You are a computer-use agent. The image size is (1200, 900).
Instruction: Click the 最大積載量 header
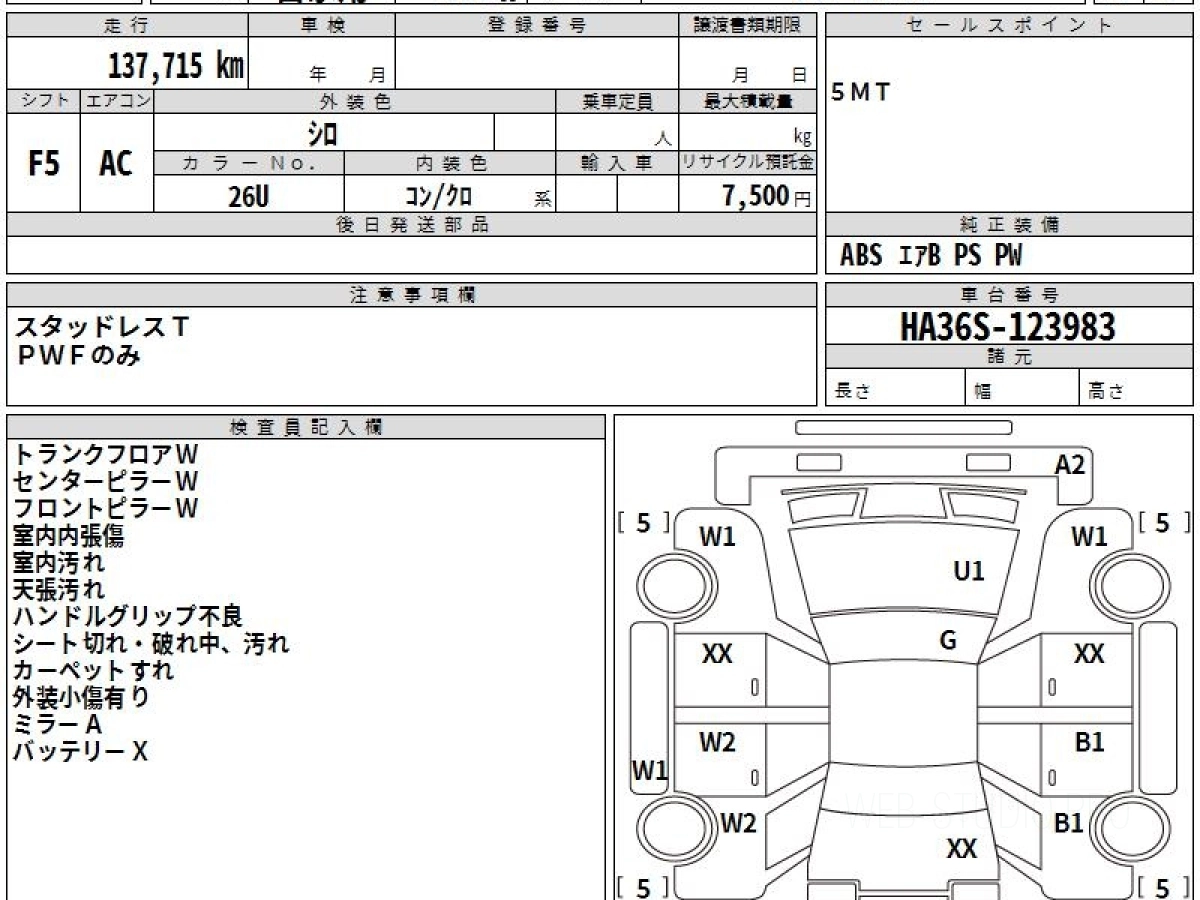[x=748, y=101]
